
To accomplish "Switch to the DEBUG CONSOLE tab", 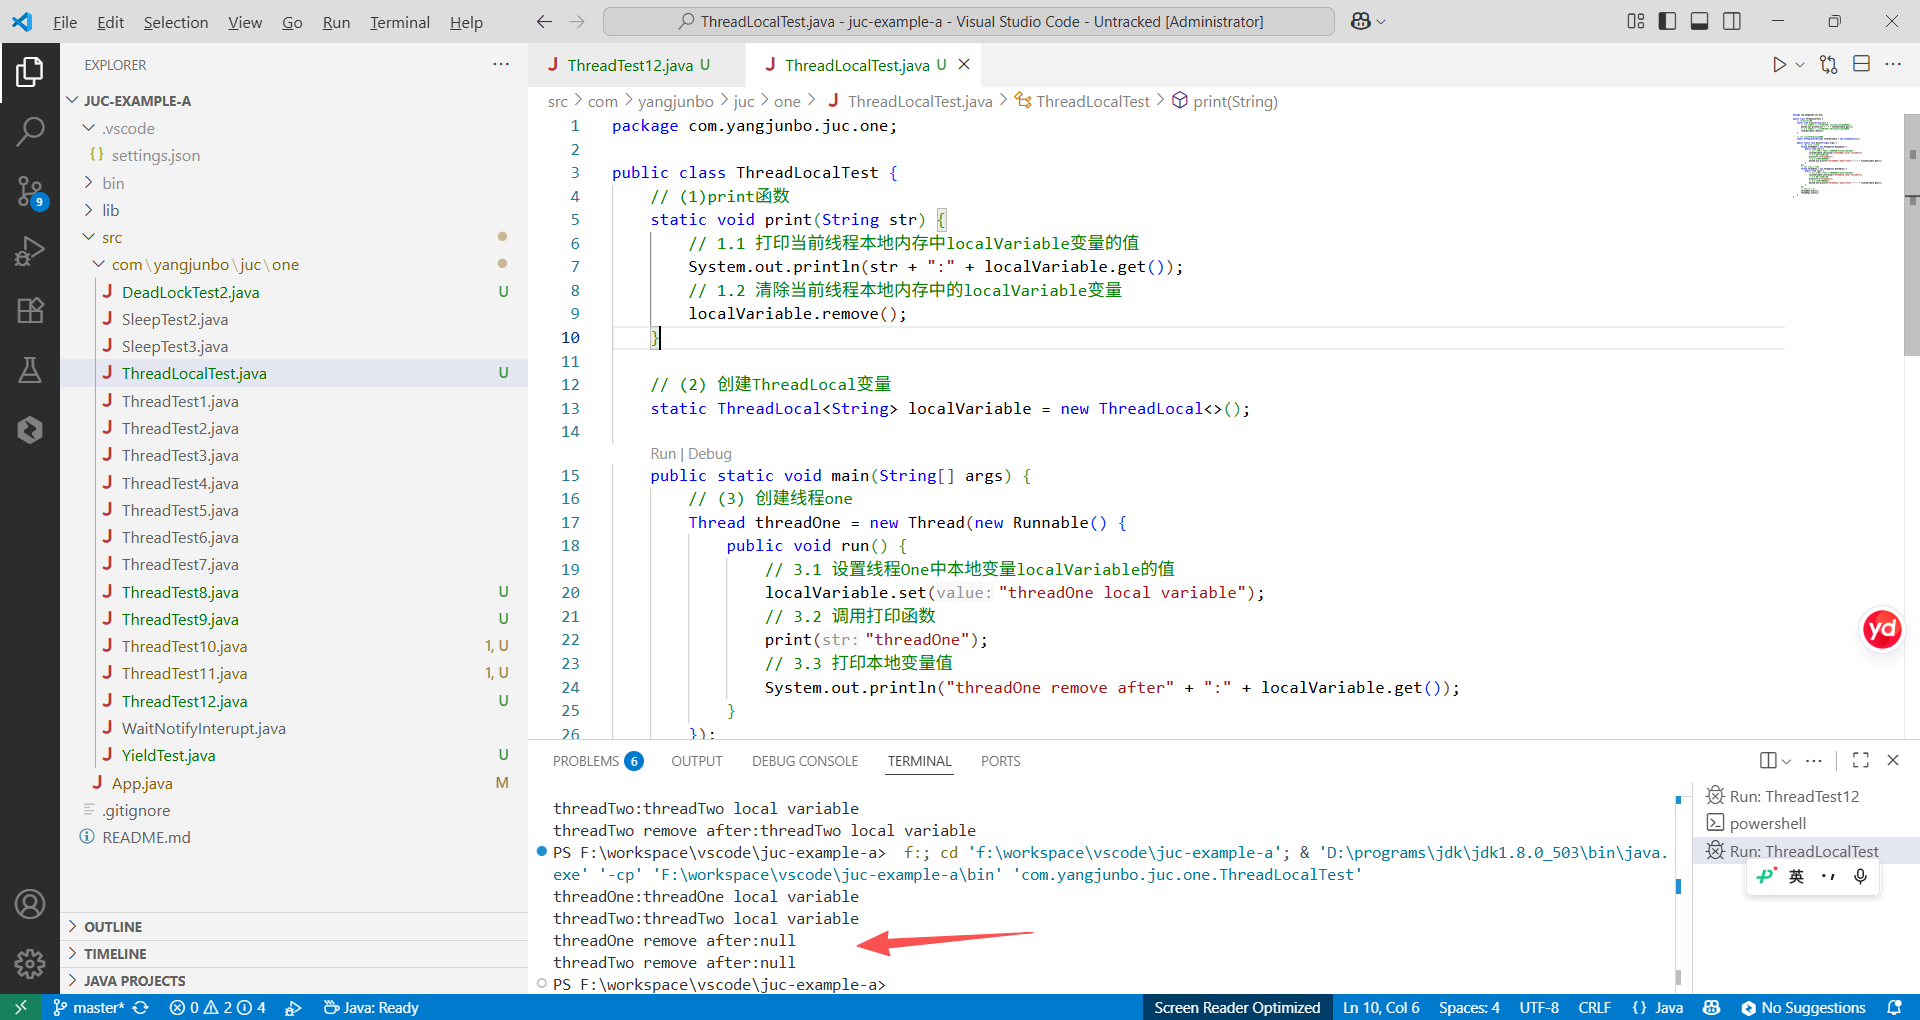I will (x=805, y=761).
